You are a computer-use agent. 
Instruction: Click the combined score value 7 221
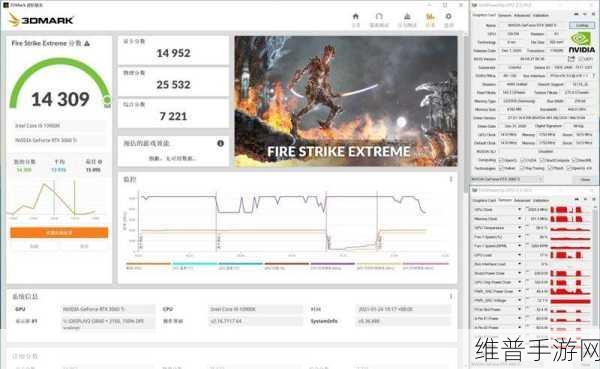pos(173,116)
